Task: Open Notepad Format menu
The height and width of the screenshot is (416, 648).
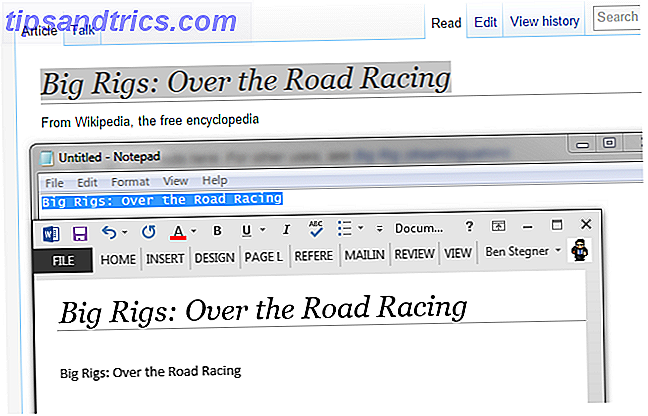Action: coord(130,182)
